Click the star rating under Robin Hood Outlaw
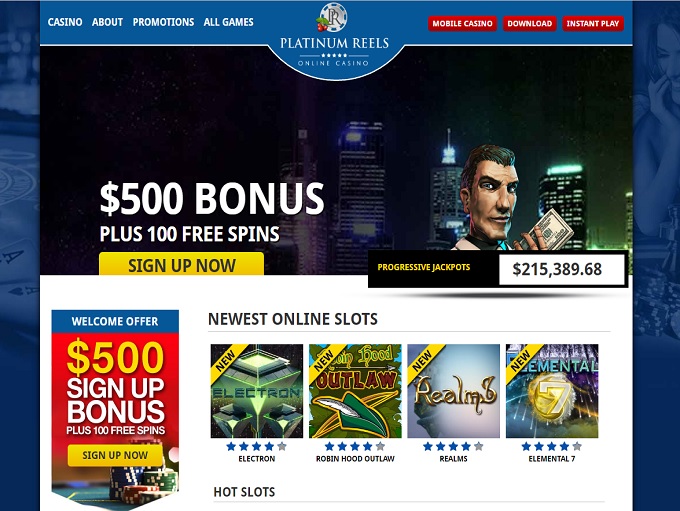The height and width of the screenshot is (511, 680). (355, 446)
